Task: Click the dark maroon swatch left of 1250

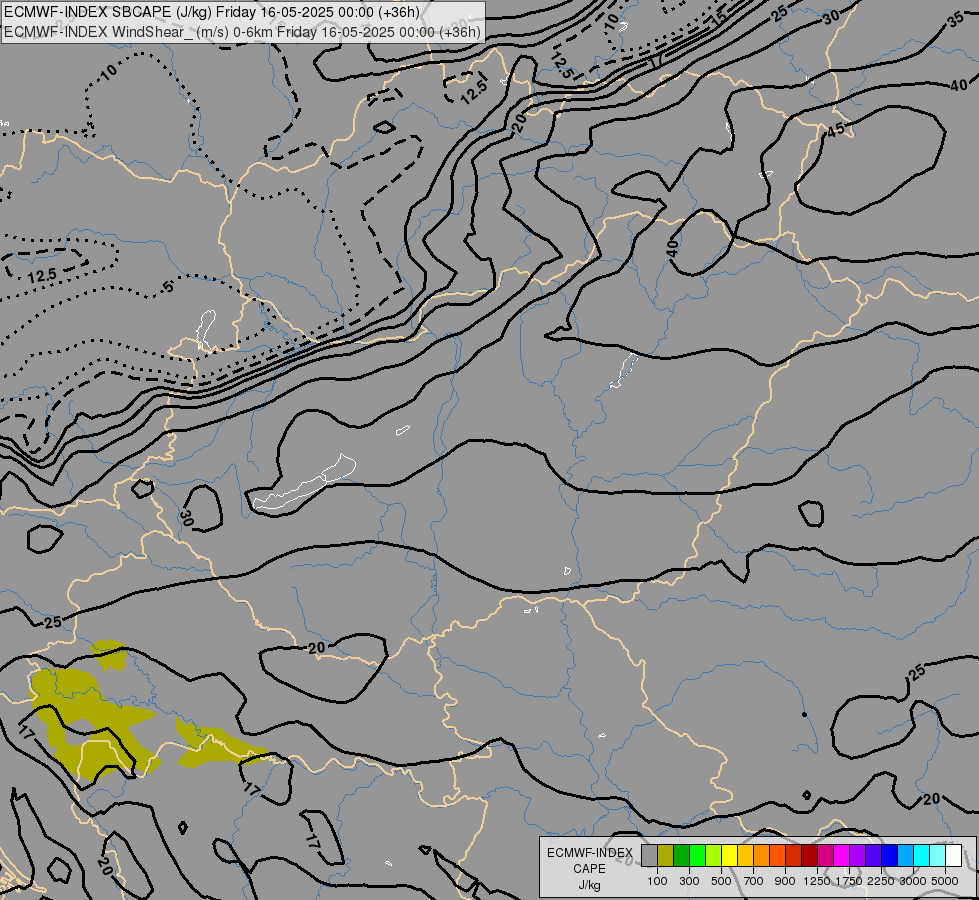Action: coord(810,855)
